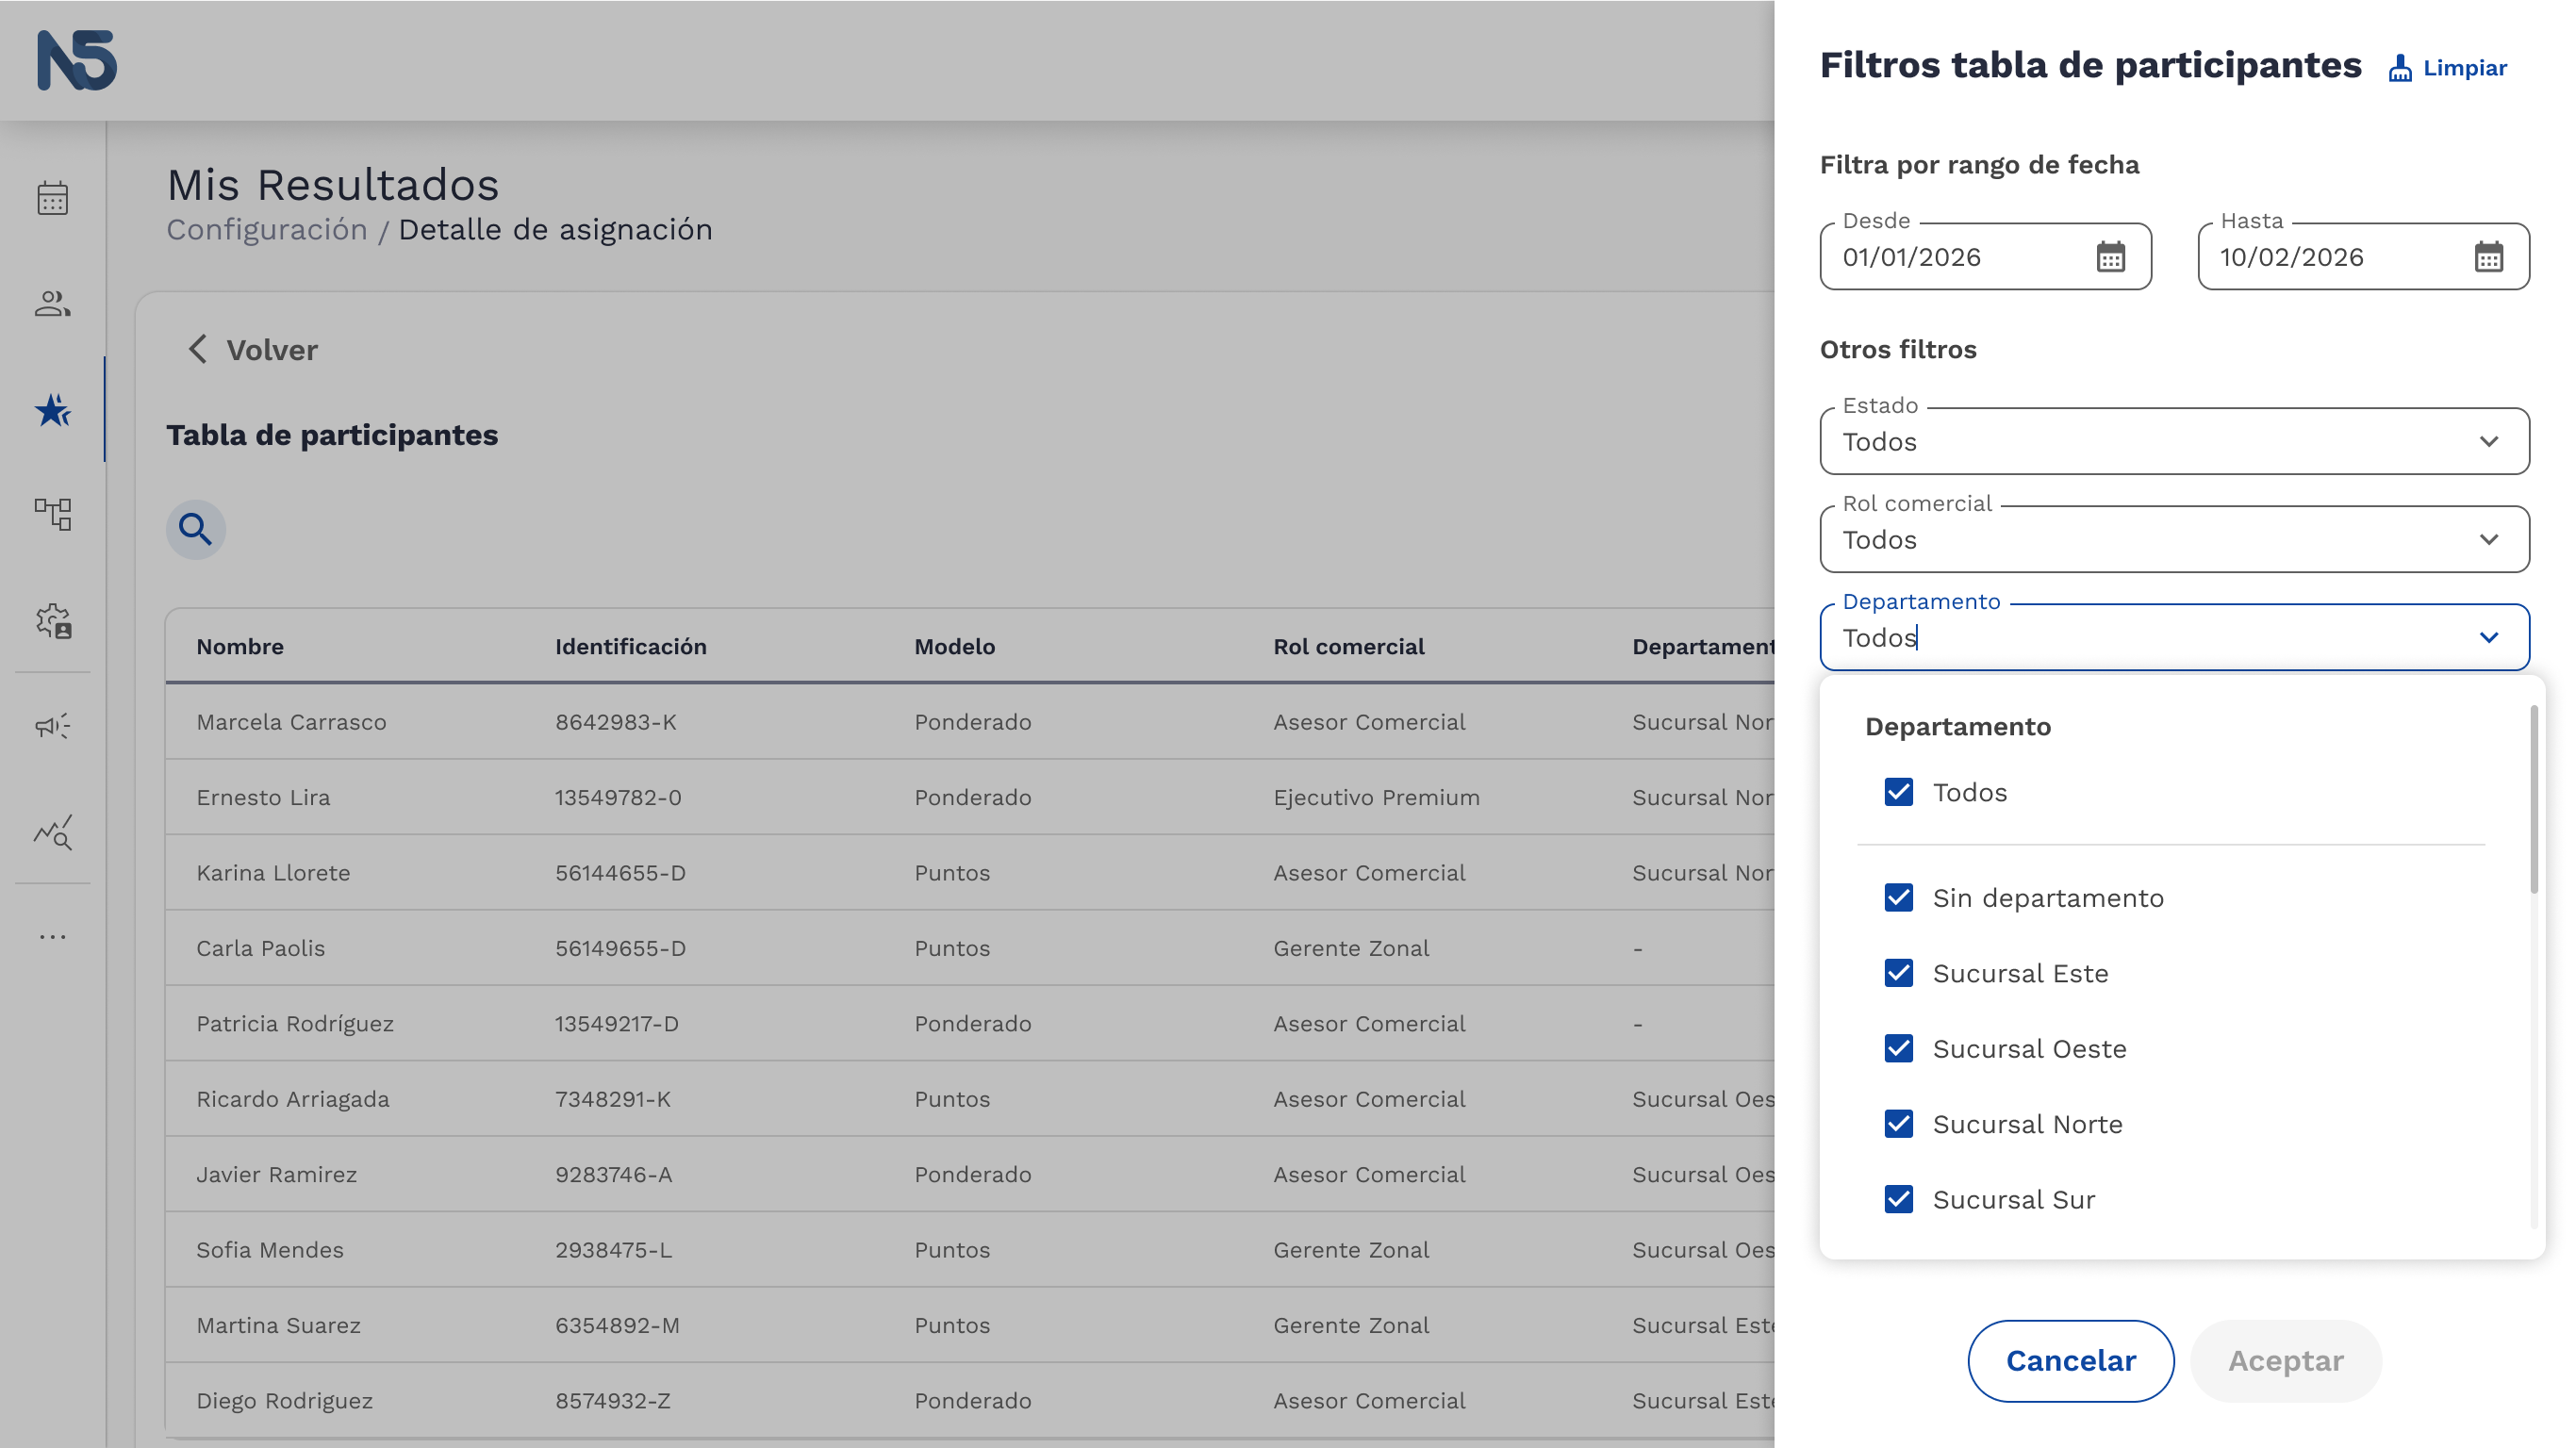Select the Ernesto Lira row name

click(263, 797)
